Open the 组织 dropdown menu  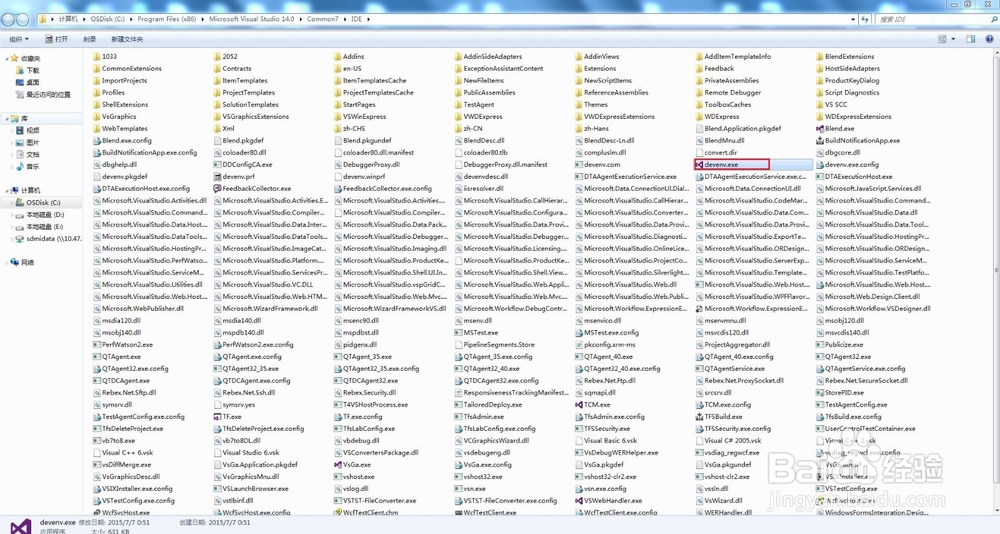point(18,39)
